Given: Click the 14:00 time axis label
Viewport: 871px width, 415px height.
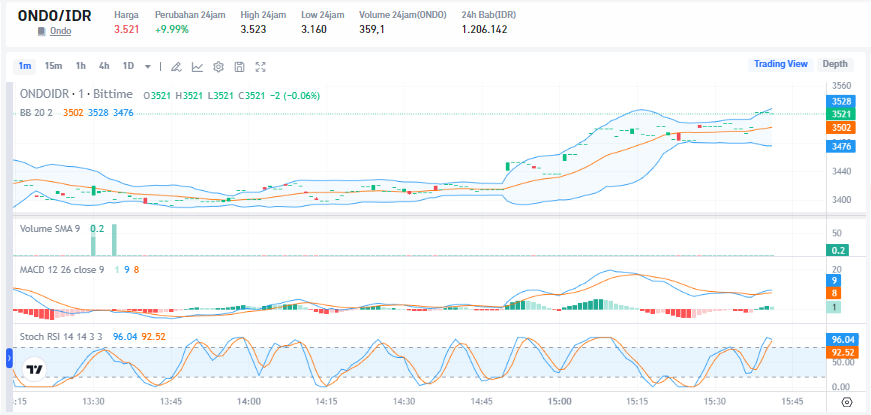Looking at the screenshot, I should pyautogui.click(x=249, y=401).
